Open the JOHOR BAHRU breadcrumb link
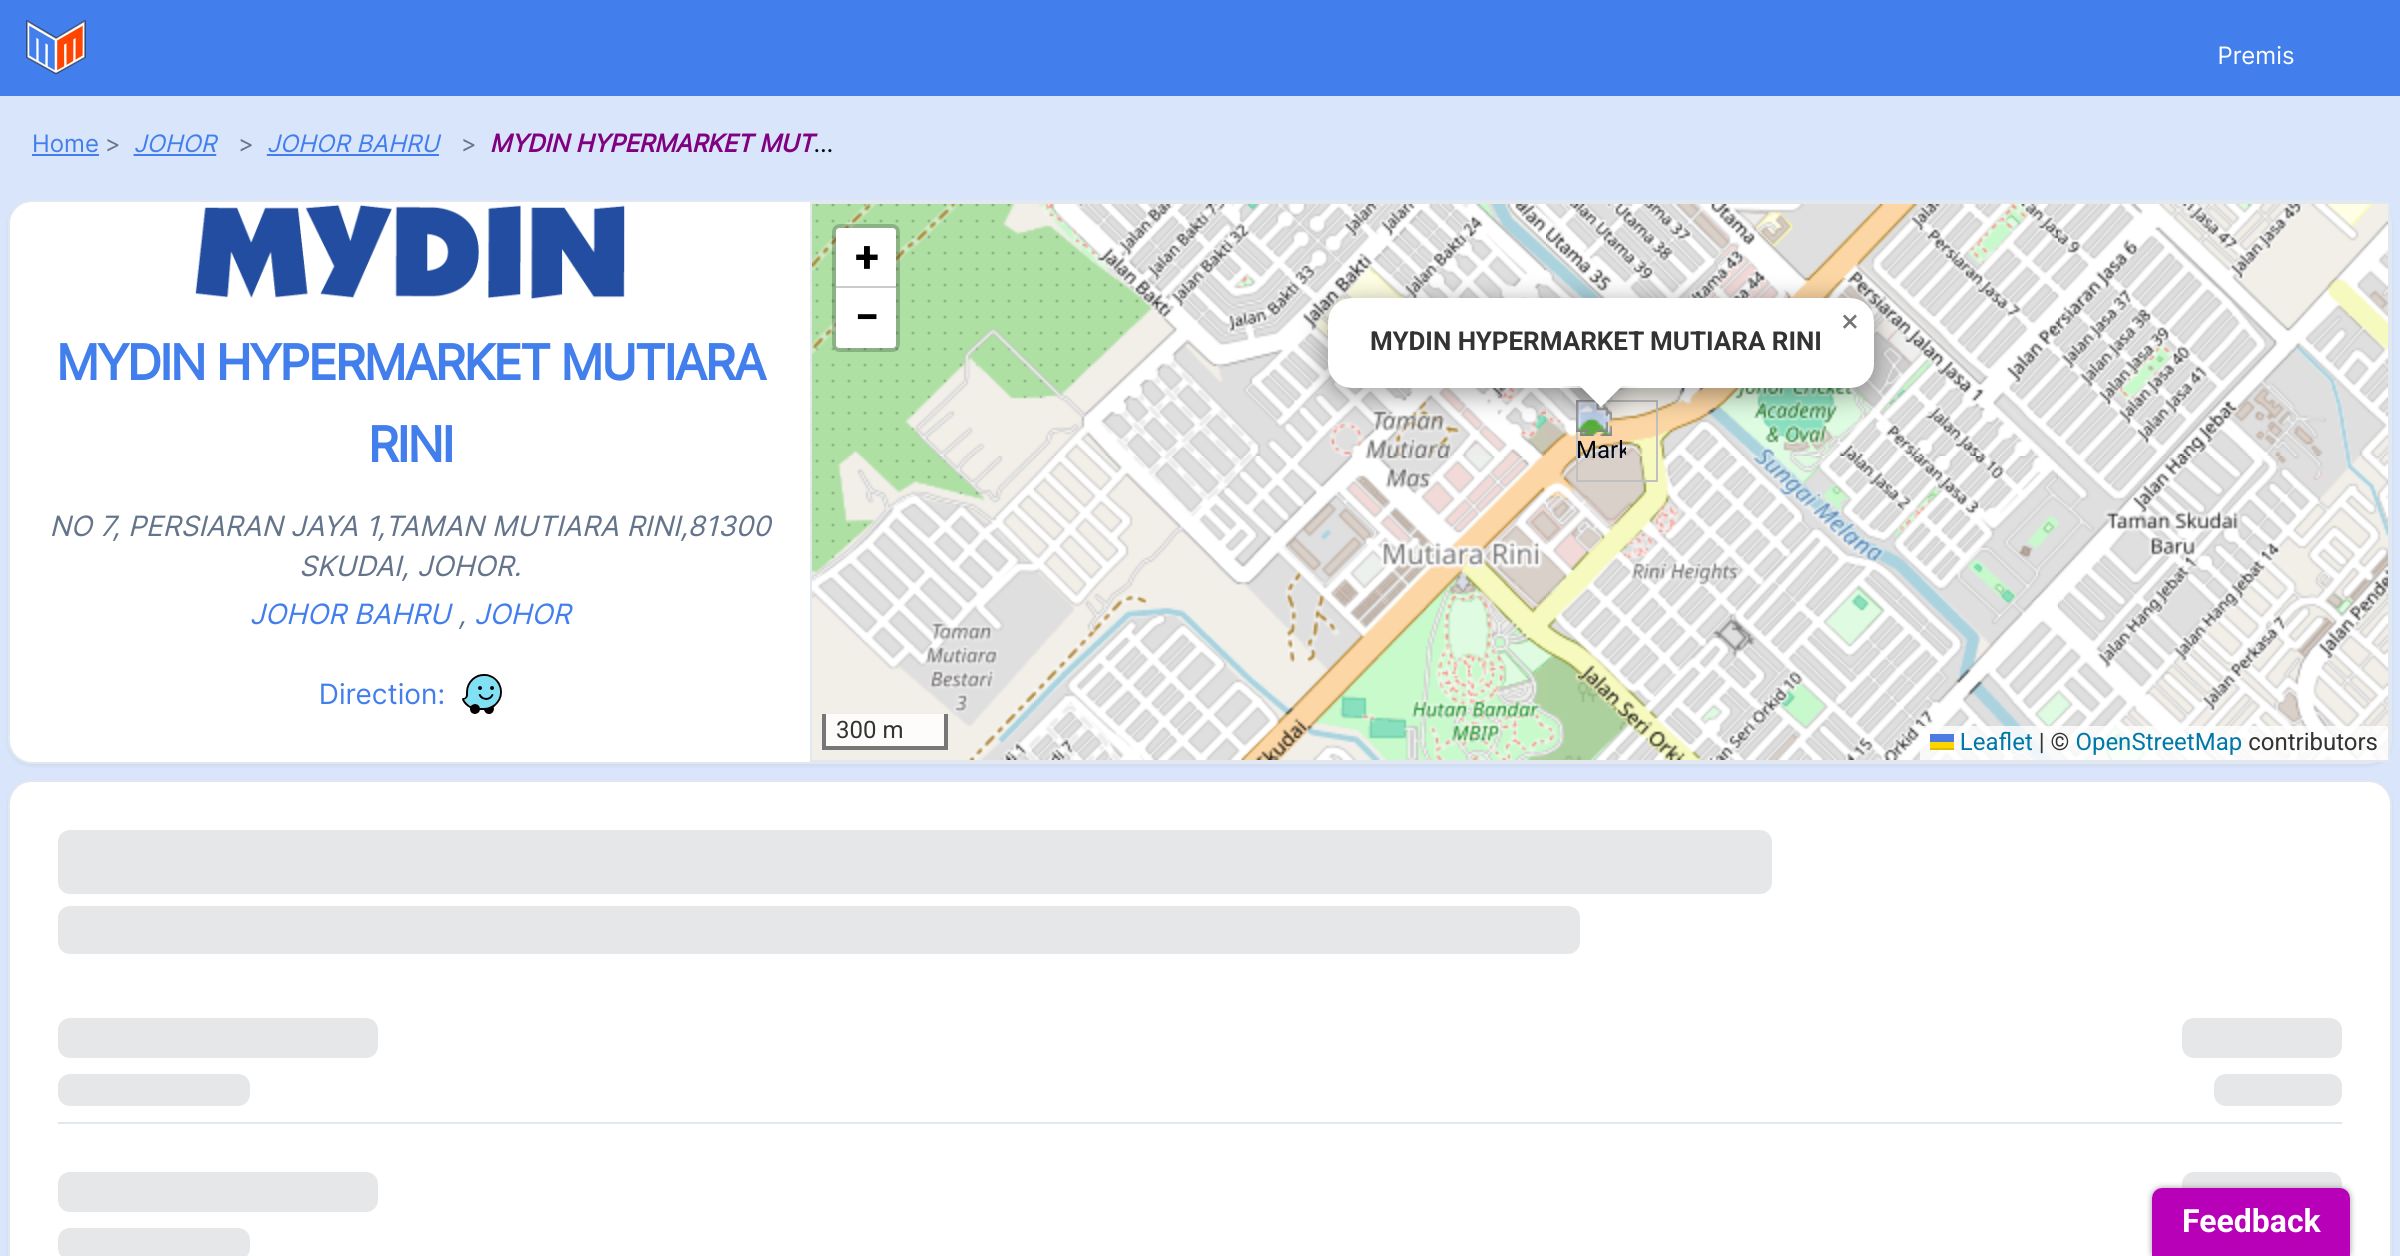 (353, 144)
